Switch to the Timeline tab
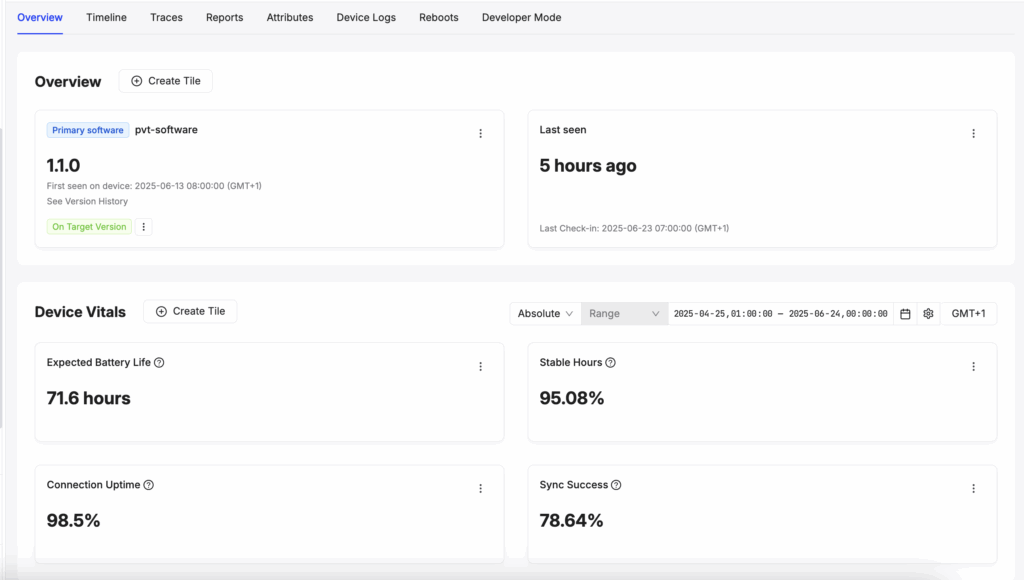The height and width of the screenshot is (580, 1024). (x=106, y=18)
